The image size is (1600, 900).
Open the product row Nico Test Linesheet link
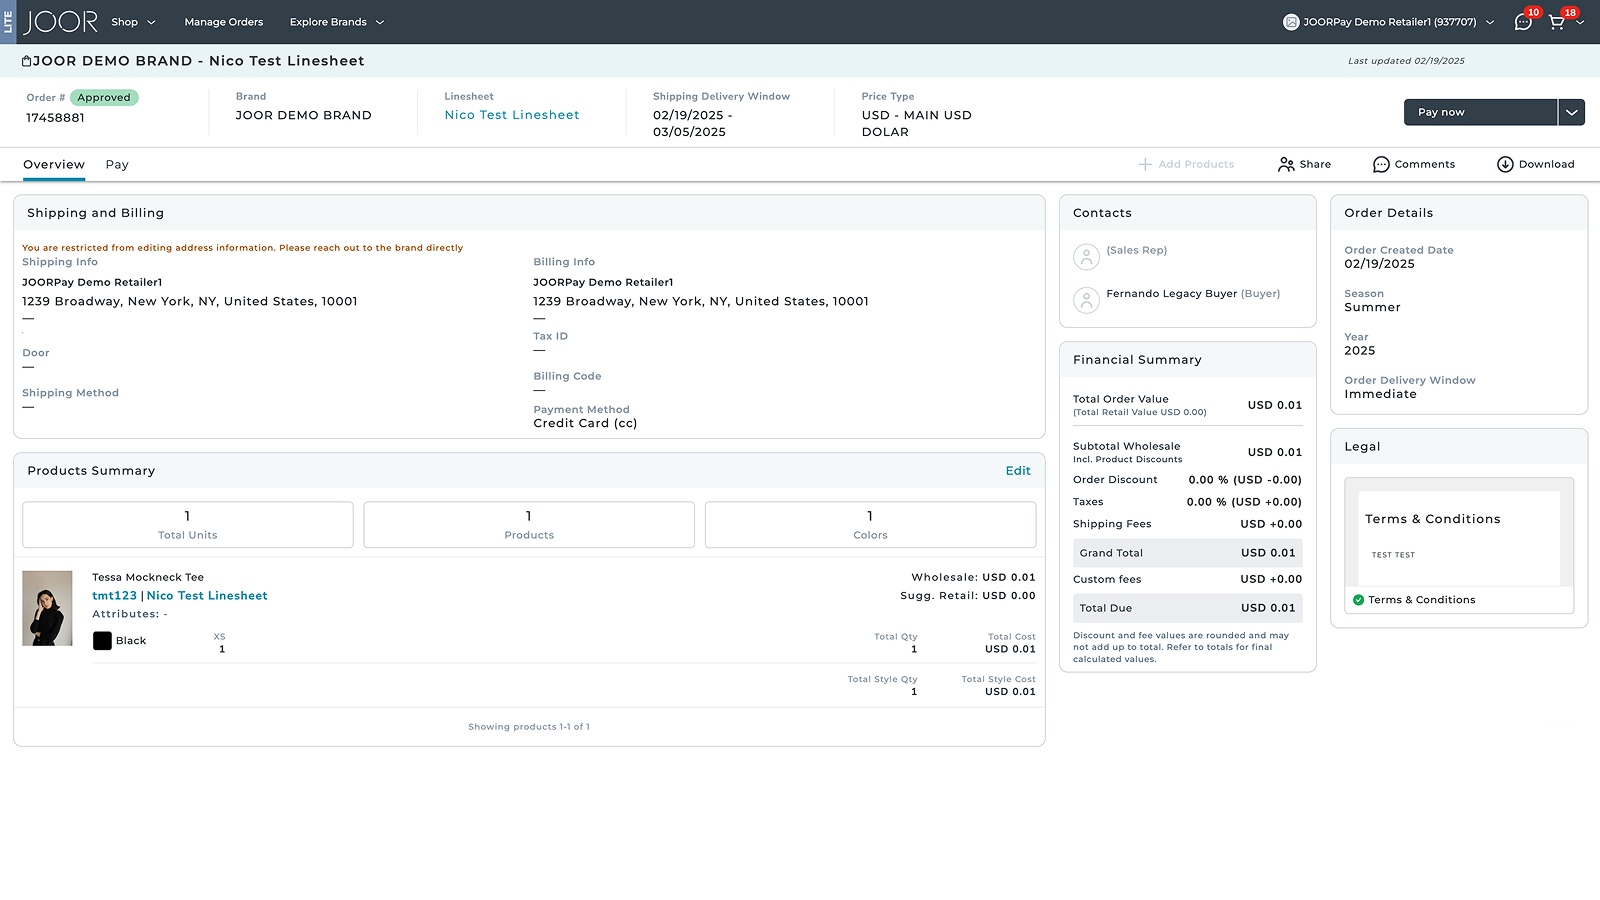tap(207, 596)
